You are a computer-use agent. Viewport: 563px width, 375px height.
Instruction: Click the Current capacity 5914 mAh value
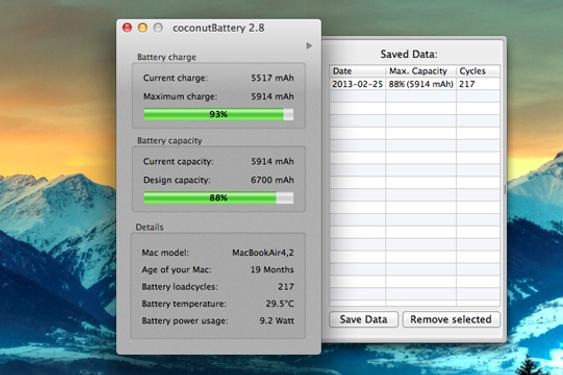coord(272,162)
